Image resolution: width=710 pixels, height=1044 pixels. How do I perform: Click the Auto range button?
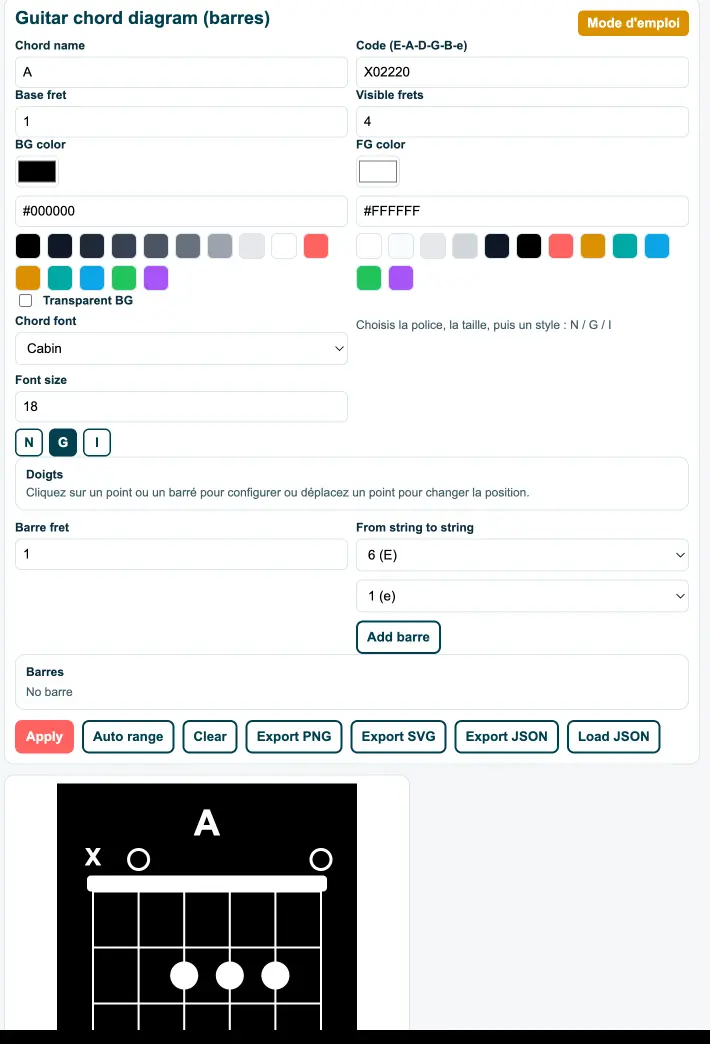[x=128, y=736]
